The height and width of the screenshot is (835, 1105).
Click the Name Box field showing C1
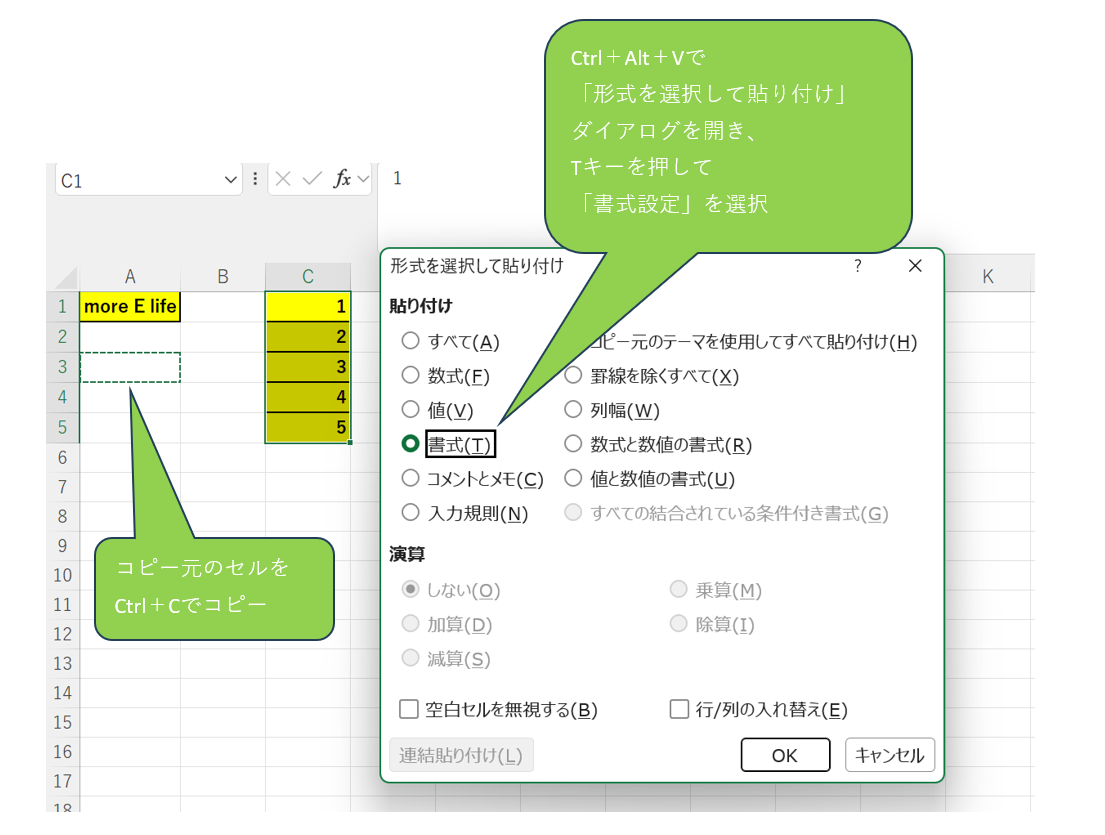click(138, 180)
